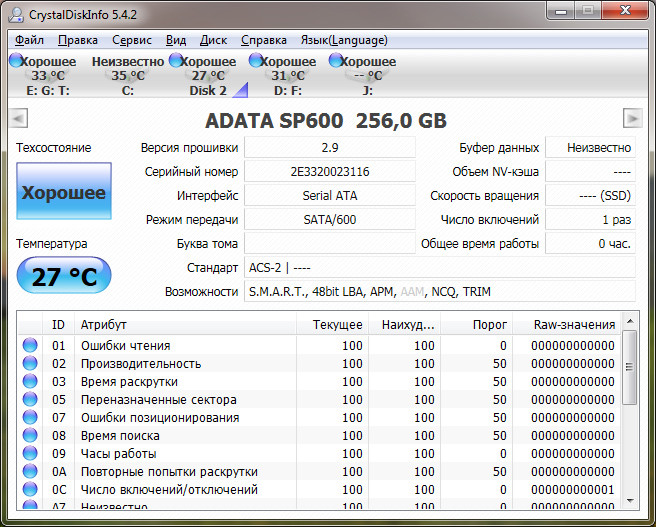Screen dimensions: 656x527
Task: Click the SATA/600 transfer mode field
Action: click(x=330, y=220)
